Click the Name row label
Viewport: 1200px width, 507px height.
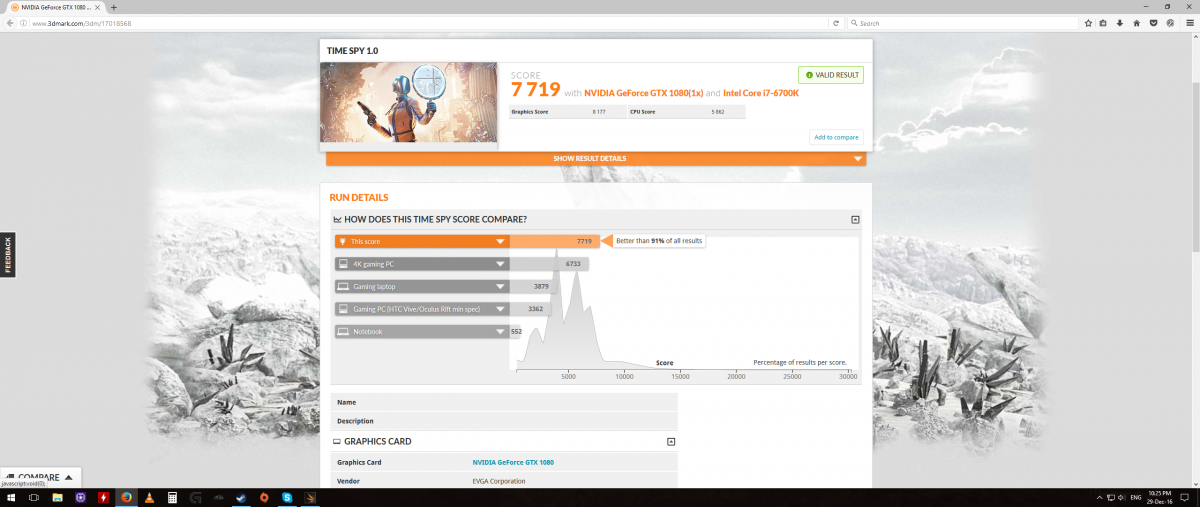click(347, 402)
